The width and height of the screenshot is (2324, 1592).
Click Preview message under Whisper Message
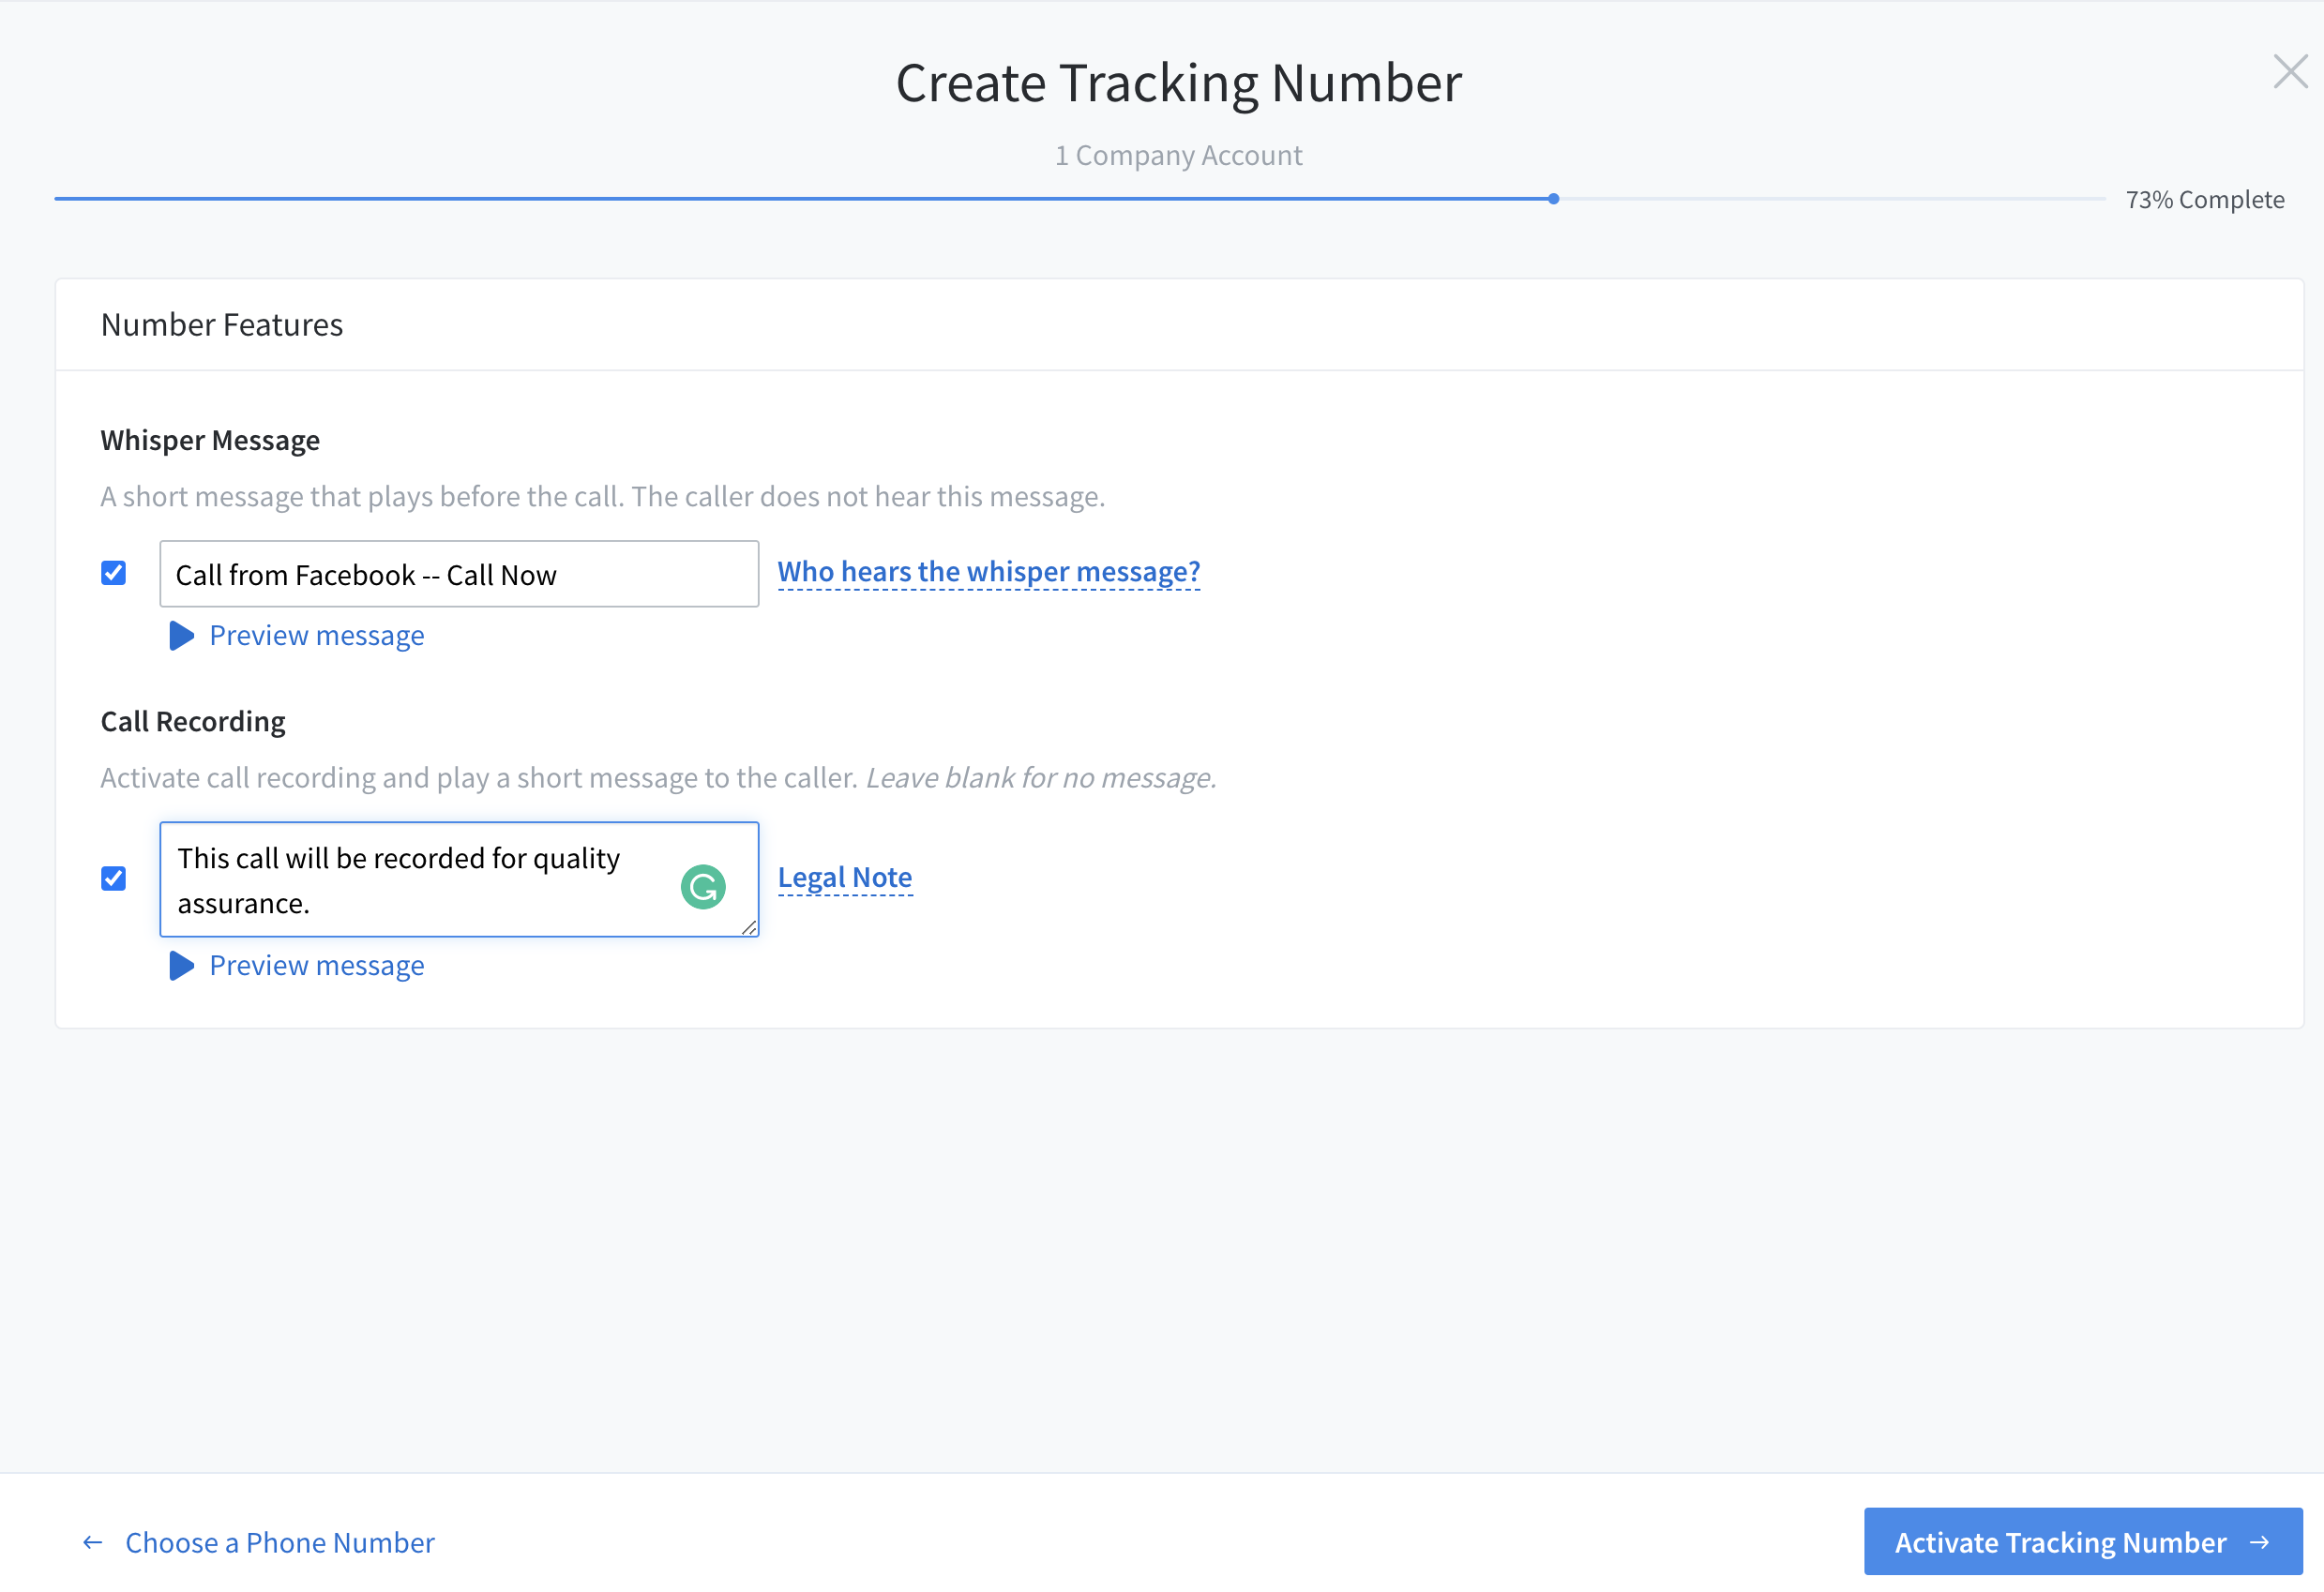(x=317, y=636)
